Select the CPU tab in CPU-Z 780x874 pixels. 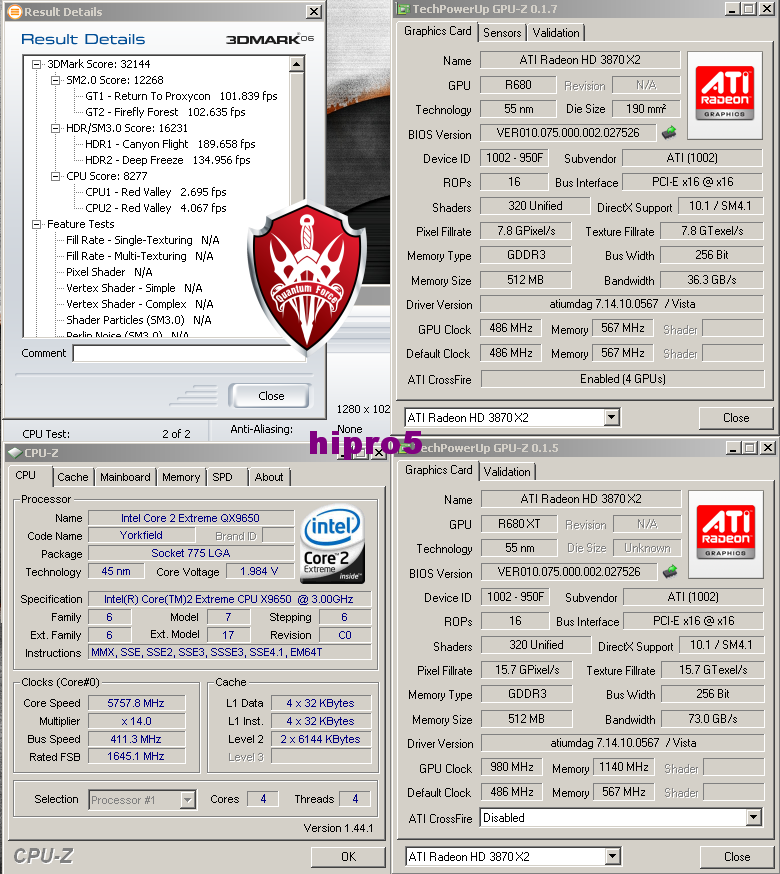coord(26,475)
